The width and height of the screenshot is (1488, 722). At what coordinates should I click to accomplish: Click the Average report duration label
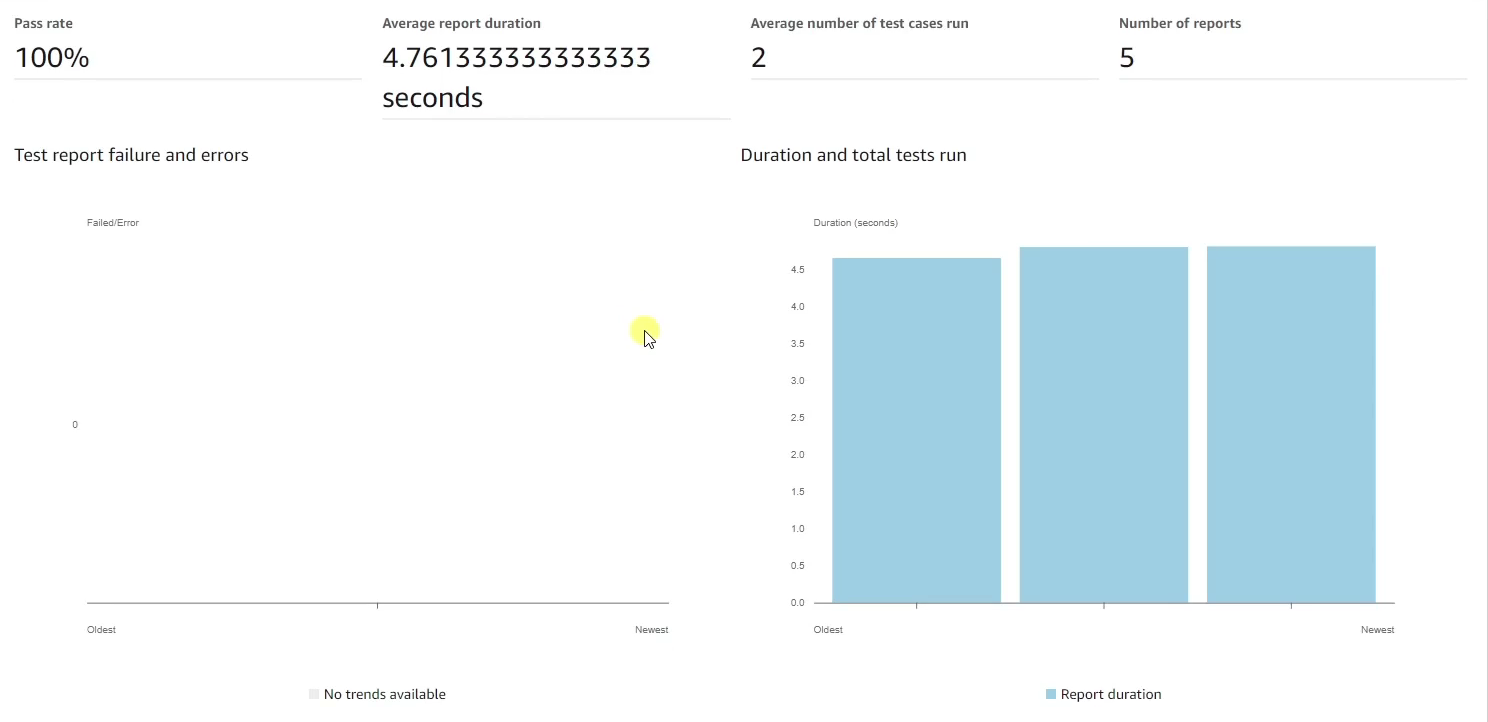click(461, 23)
